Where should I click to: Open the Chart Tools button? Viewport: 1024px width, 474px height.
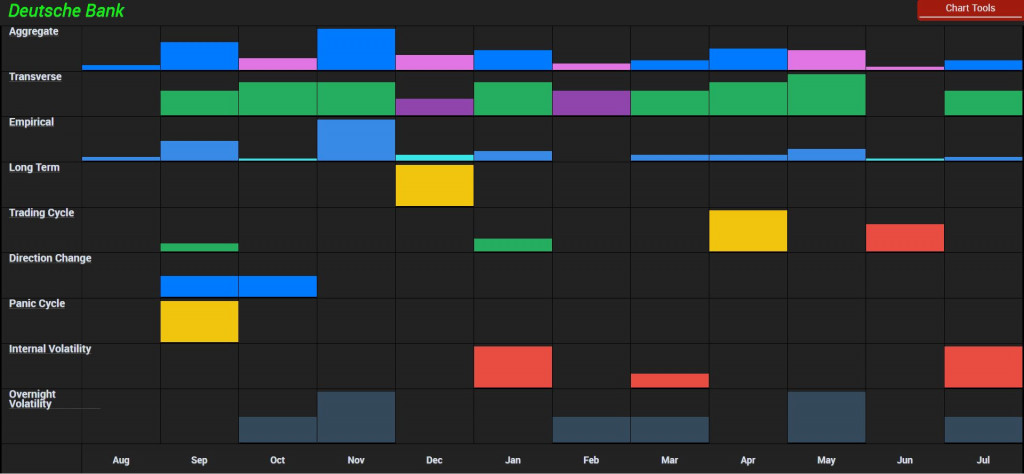pos(970,9)
